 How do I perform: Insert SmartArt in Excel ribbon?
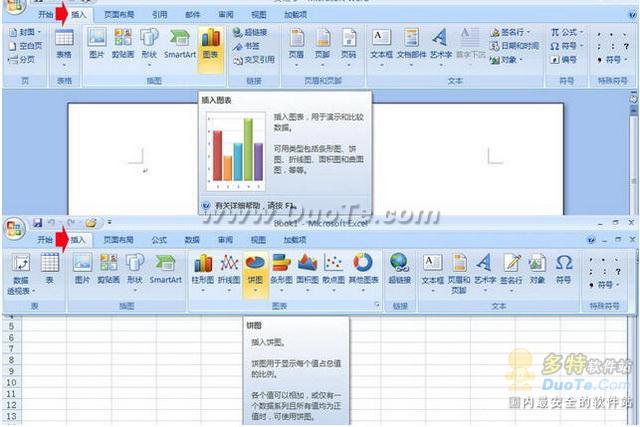coord(165,269)
